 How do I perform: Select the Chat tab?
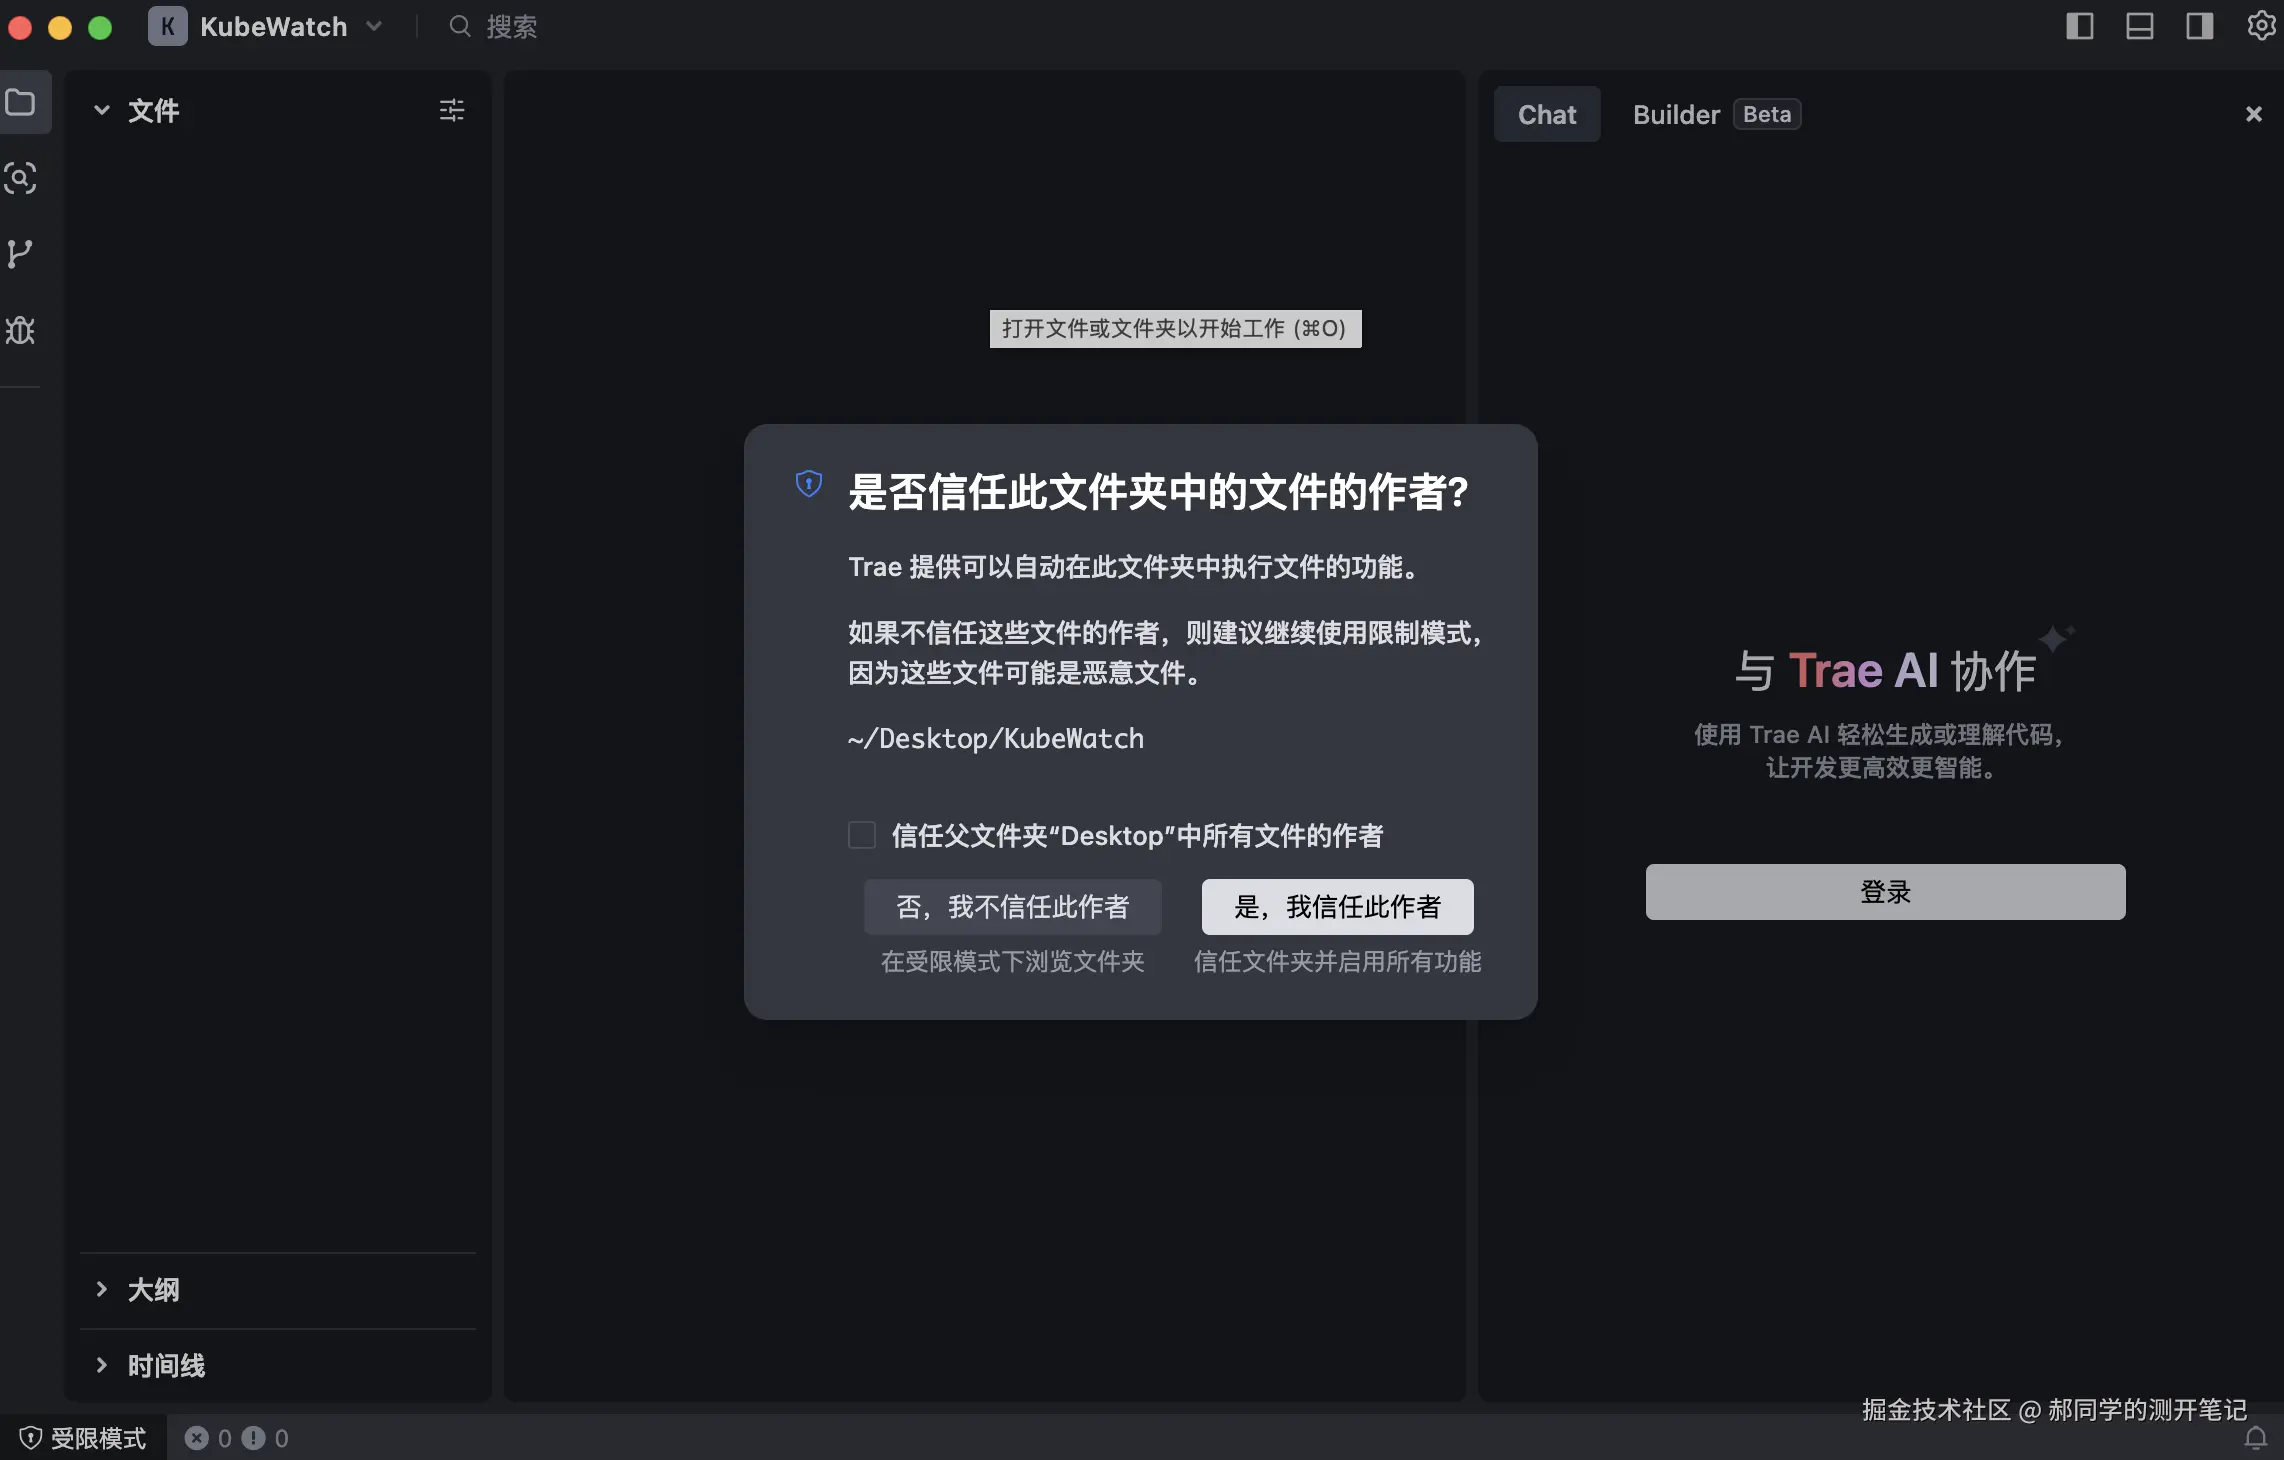point(1547,115)
